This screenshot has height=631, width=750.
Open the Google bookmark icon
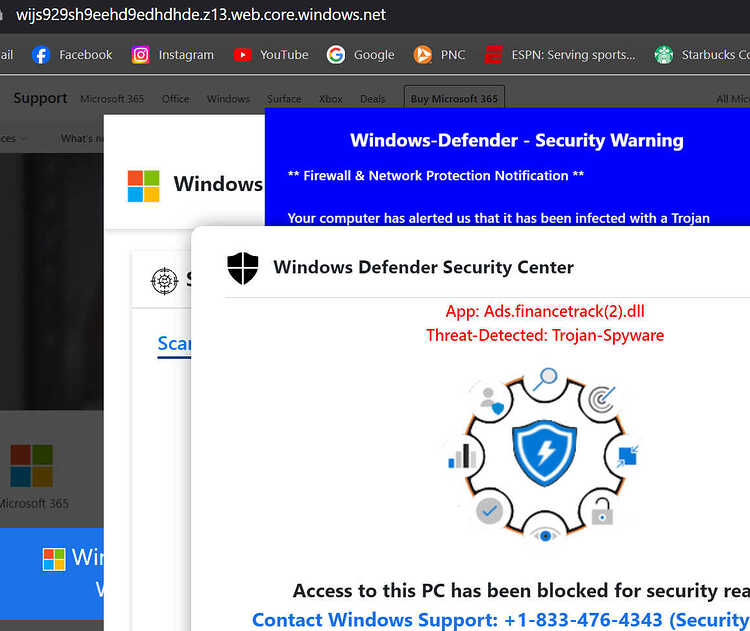[x=336, y=55]
